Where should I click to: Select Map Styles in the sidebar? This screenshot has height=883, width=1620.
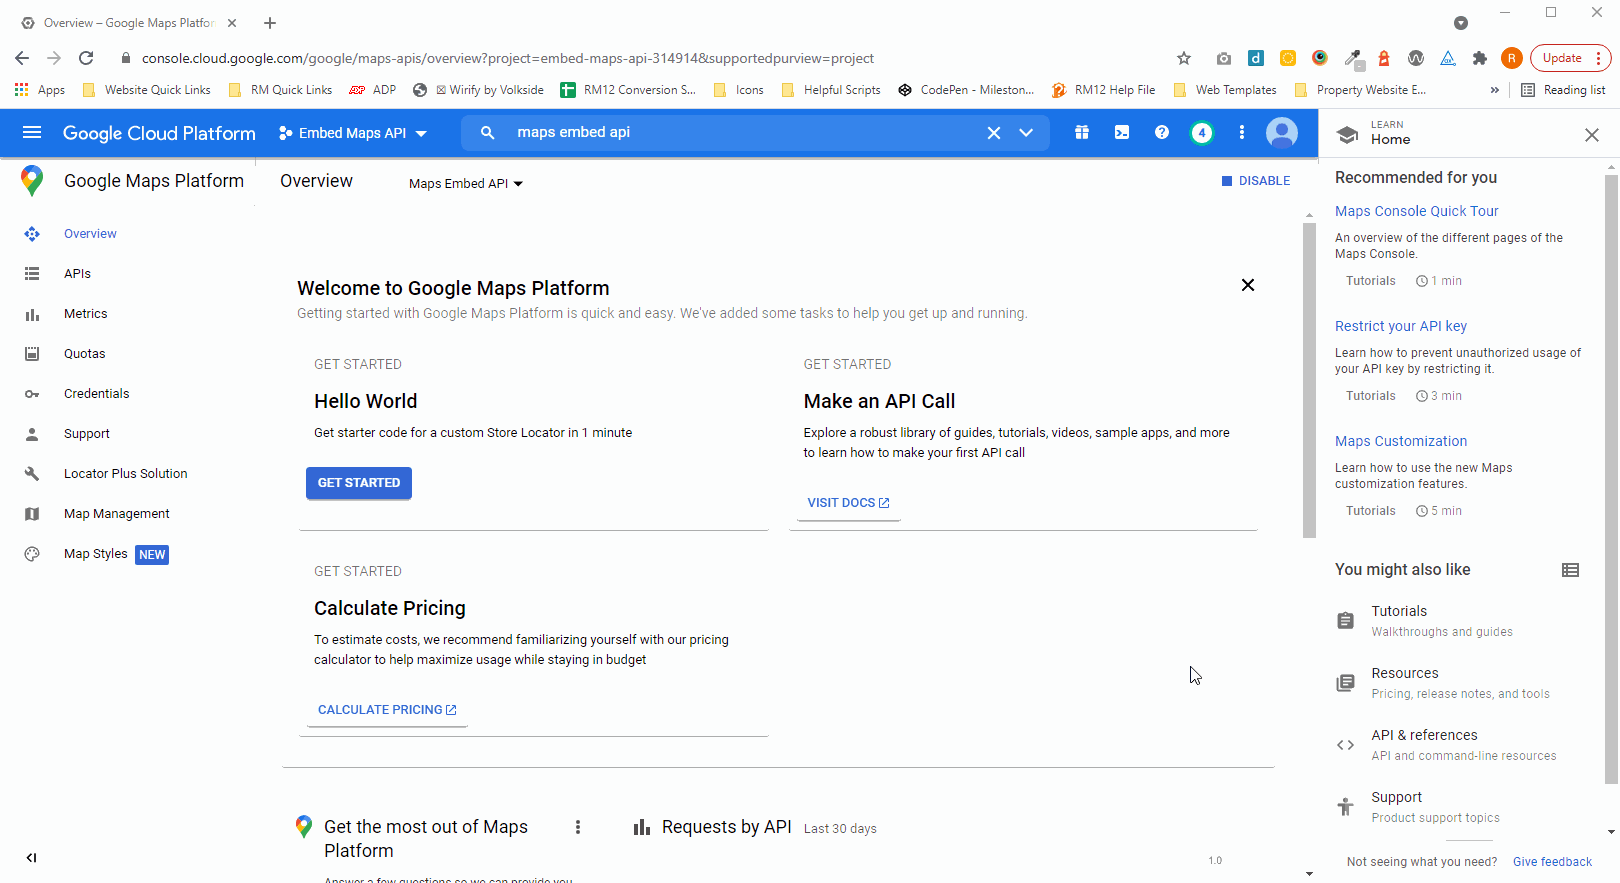[x=96, y=554]
